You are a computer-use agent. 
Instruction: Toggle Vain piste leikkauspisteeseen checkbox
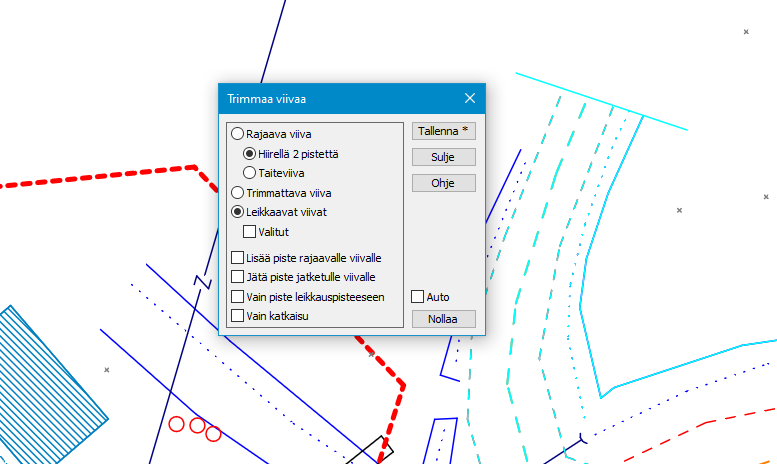coord(237,297)
